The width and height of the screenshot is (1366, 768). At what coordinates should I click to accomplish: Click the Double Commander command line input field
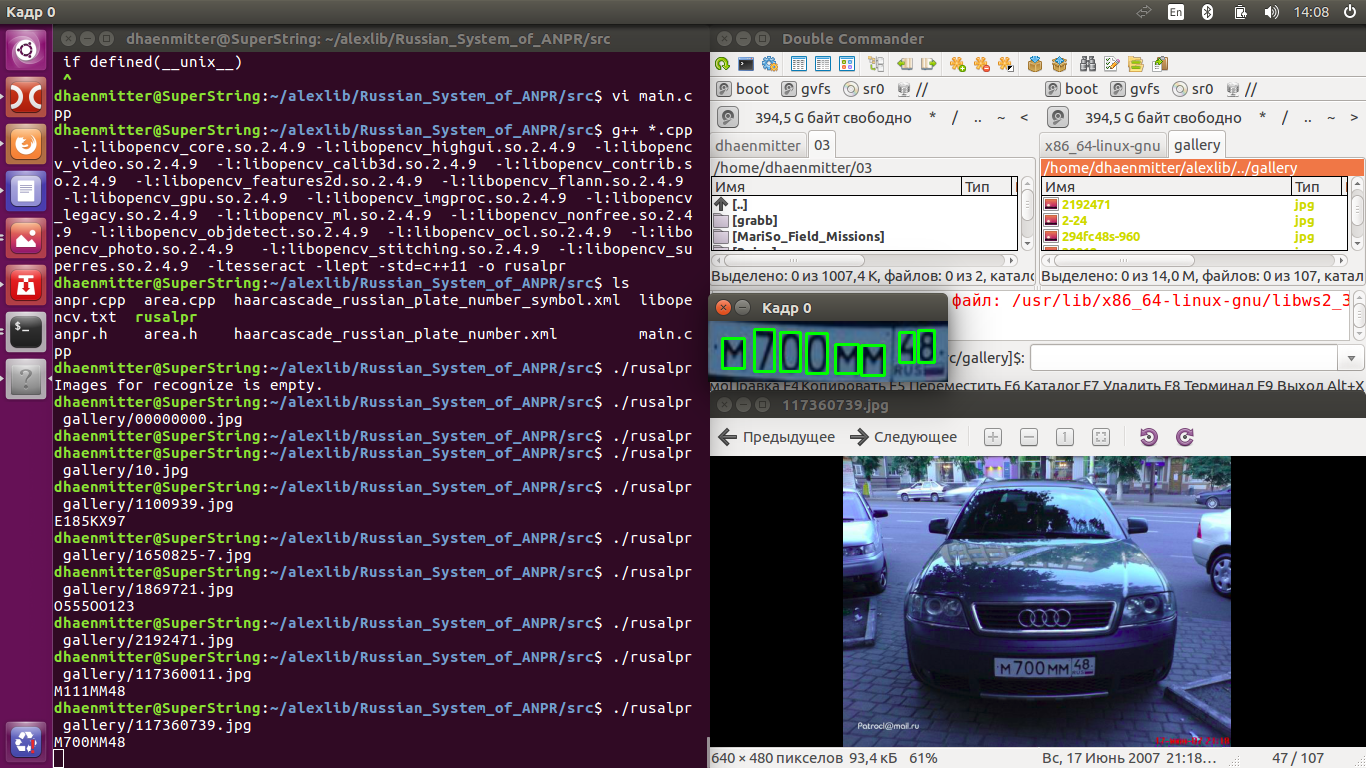point(1184,358)
